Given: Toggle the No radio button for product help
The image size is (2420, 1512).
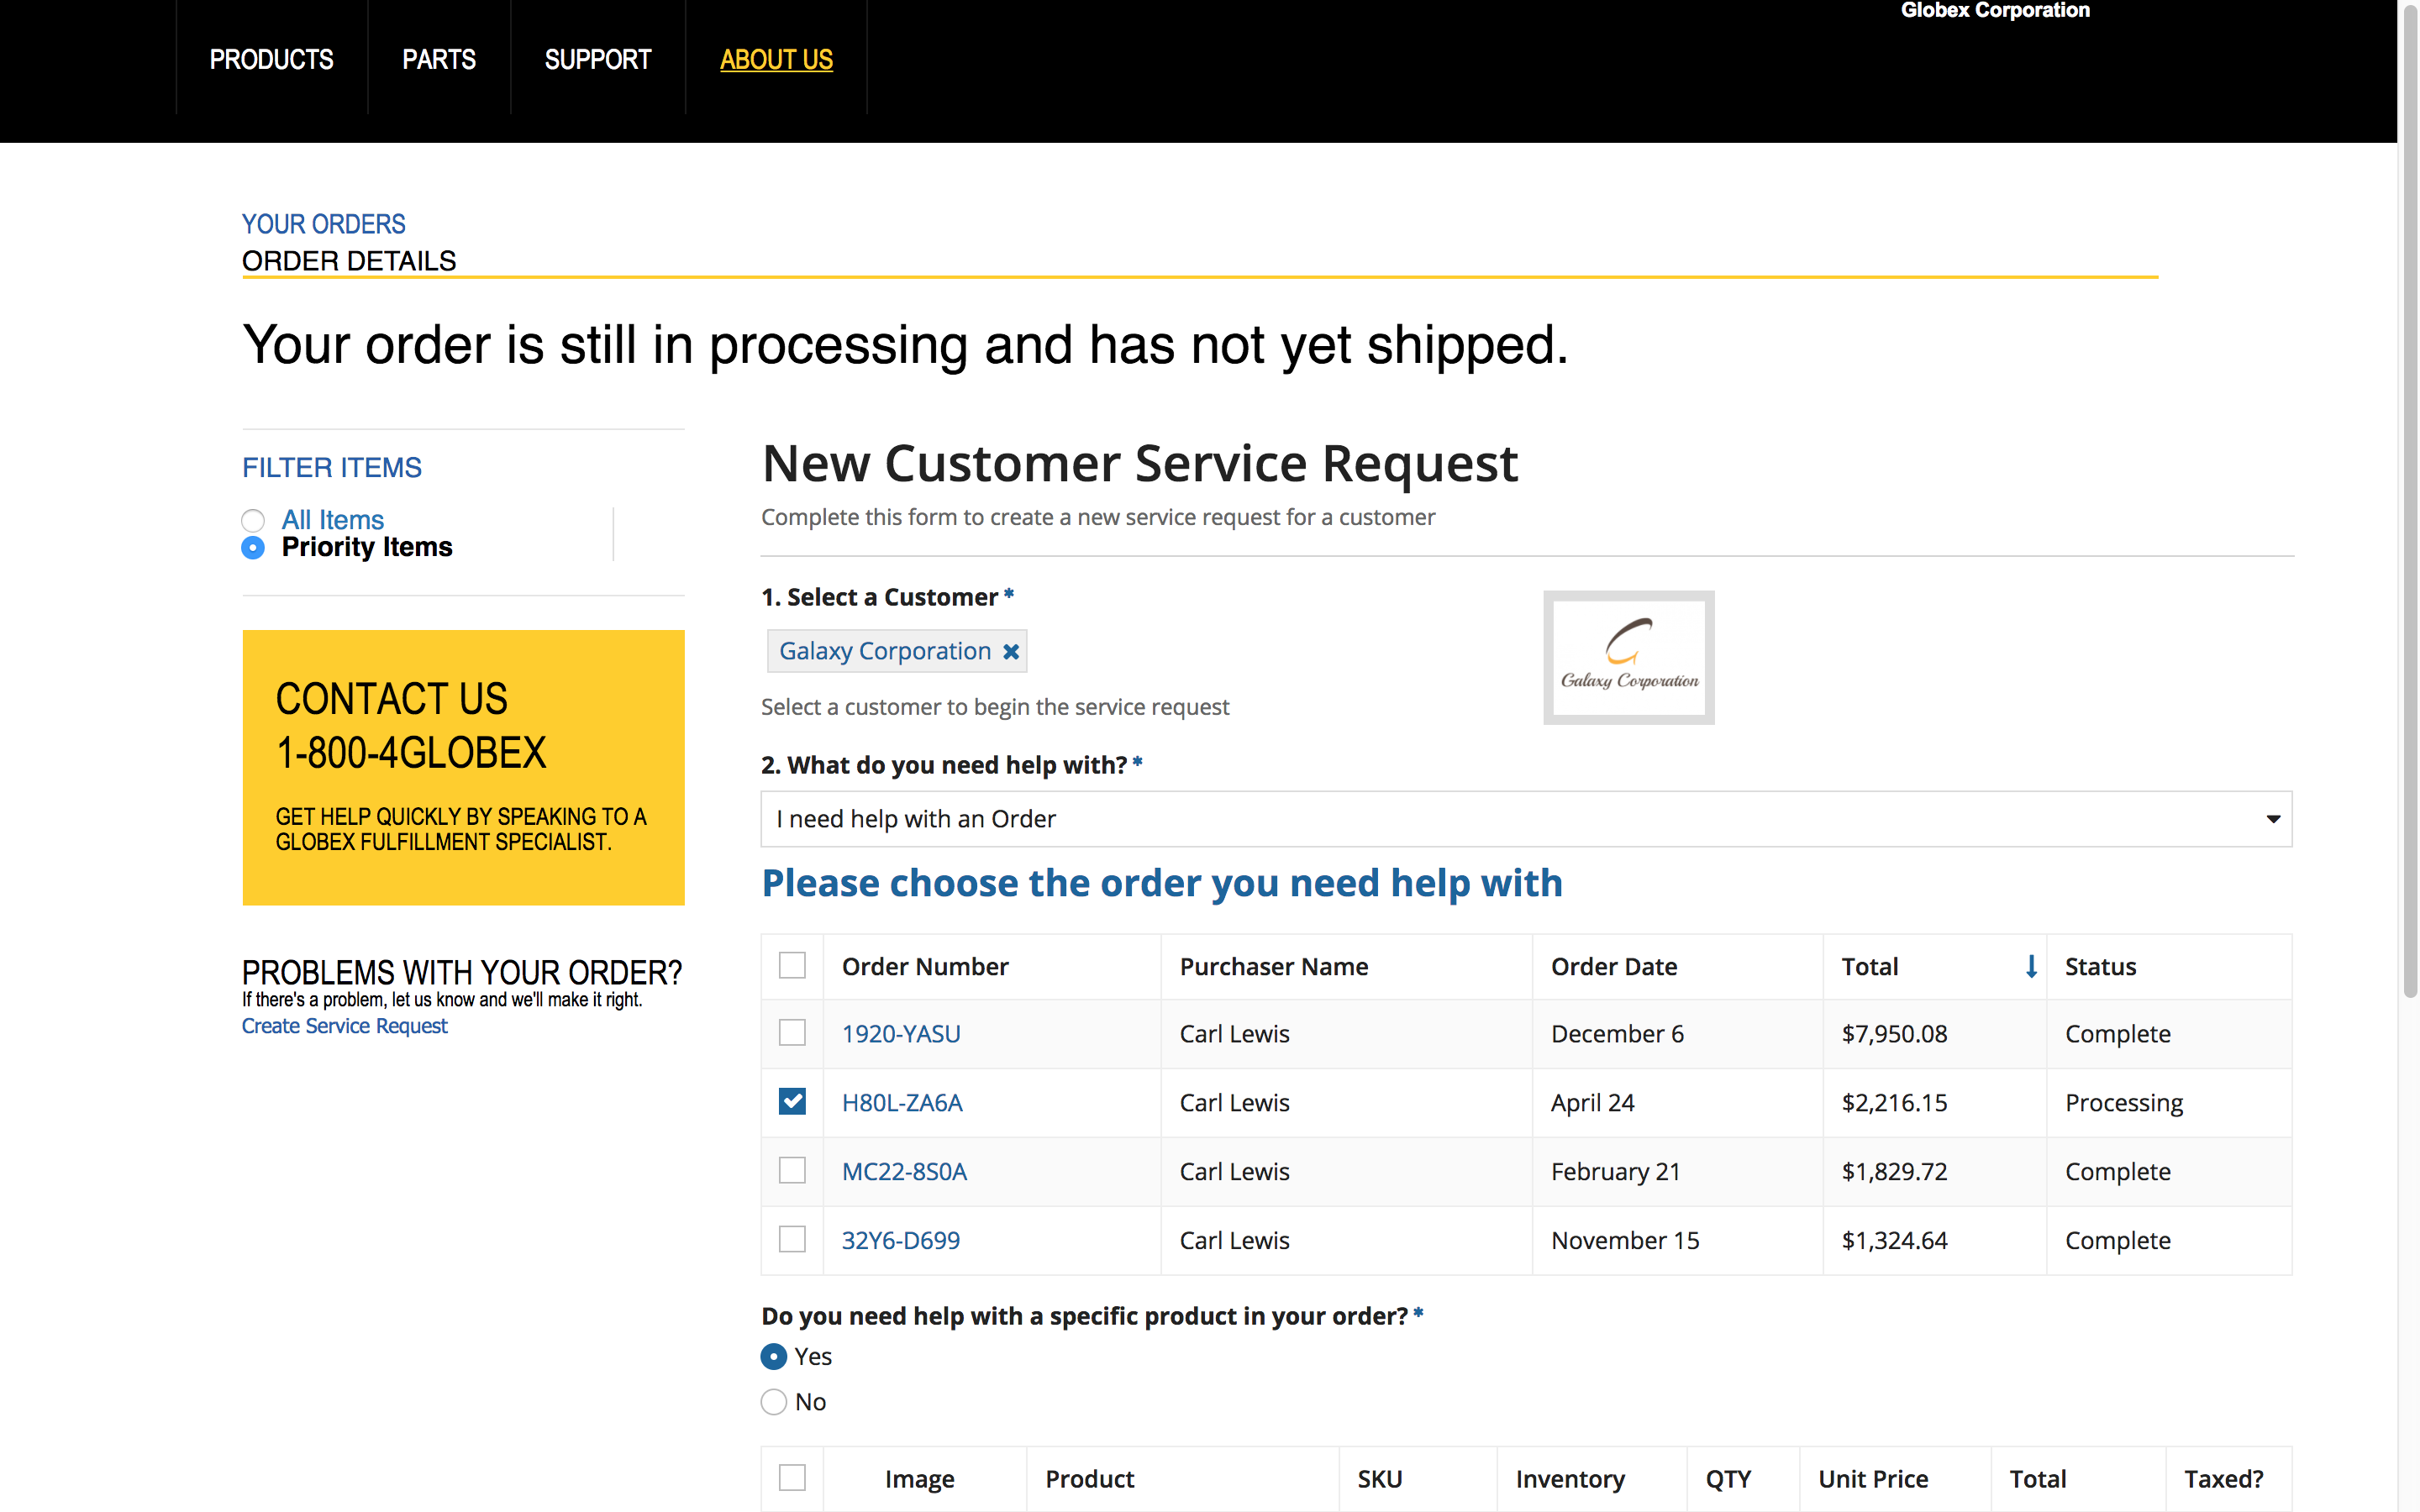Looking at the screenshot, I should tap(772, 1400).
